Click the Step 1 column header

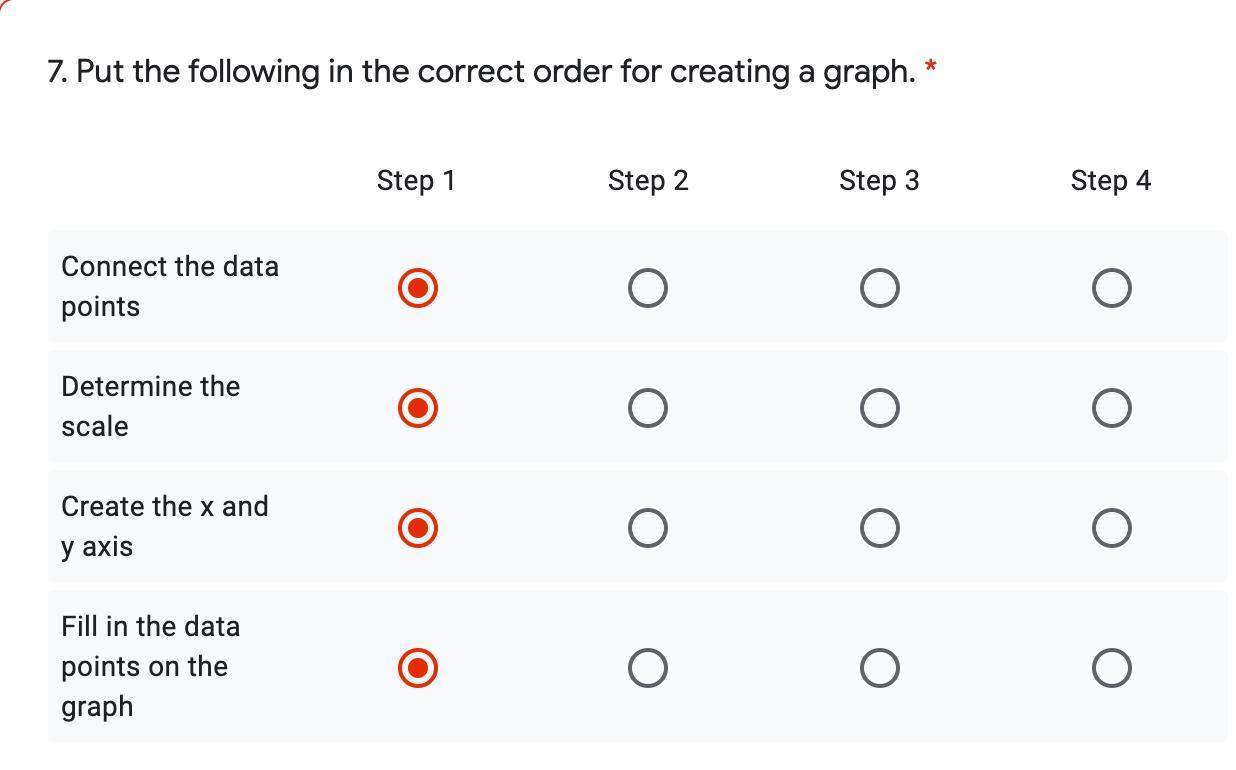(x=416, y=181)
